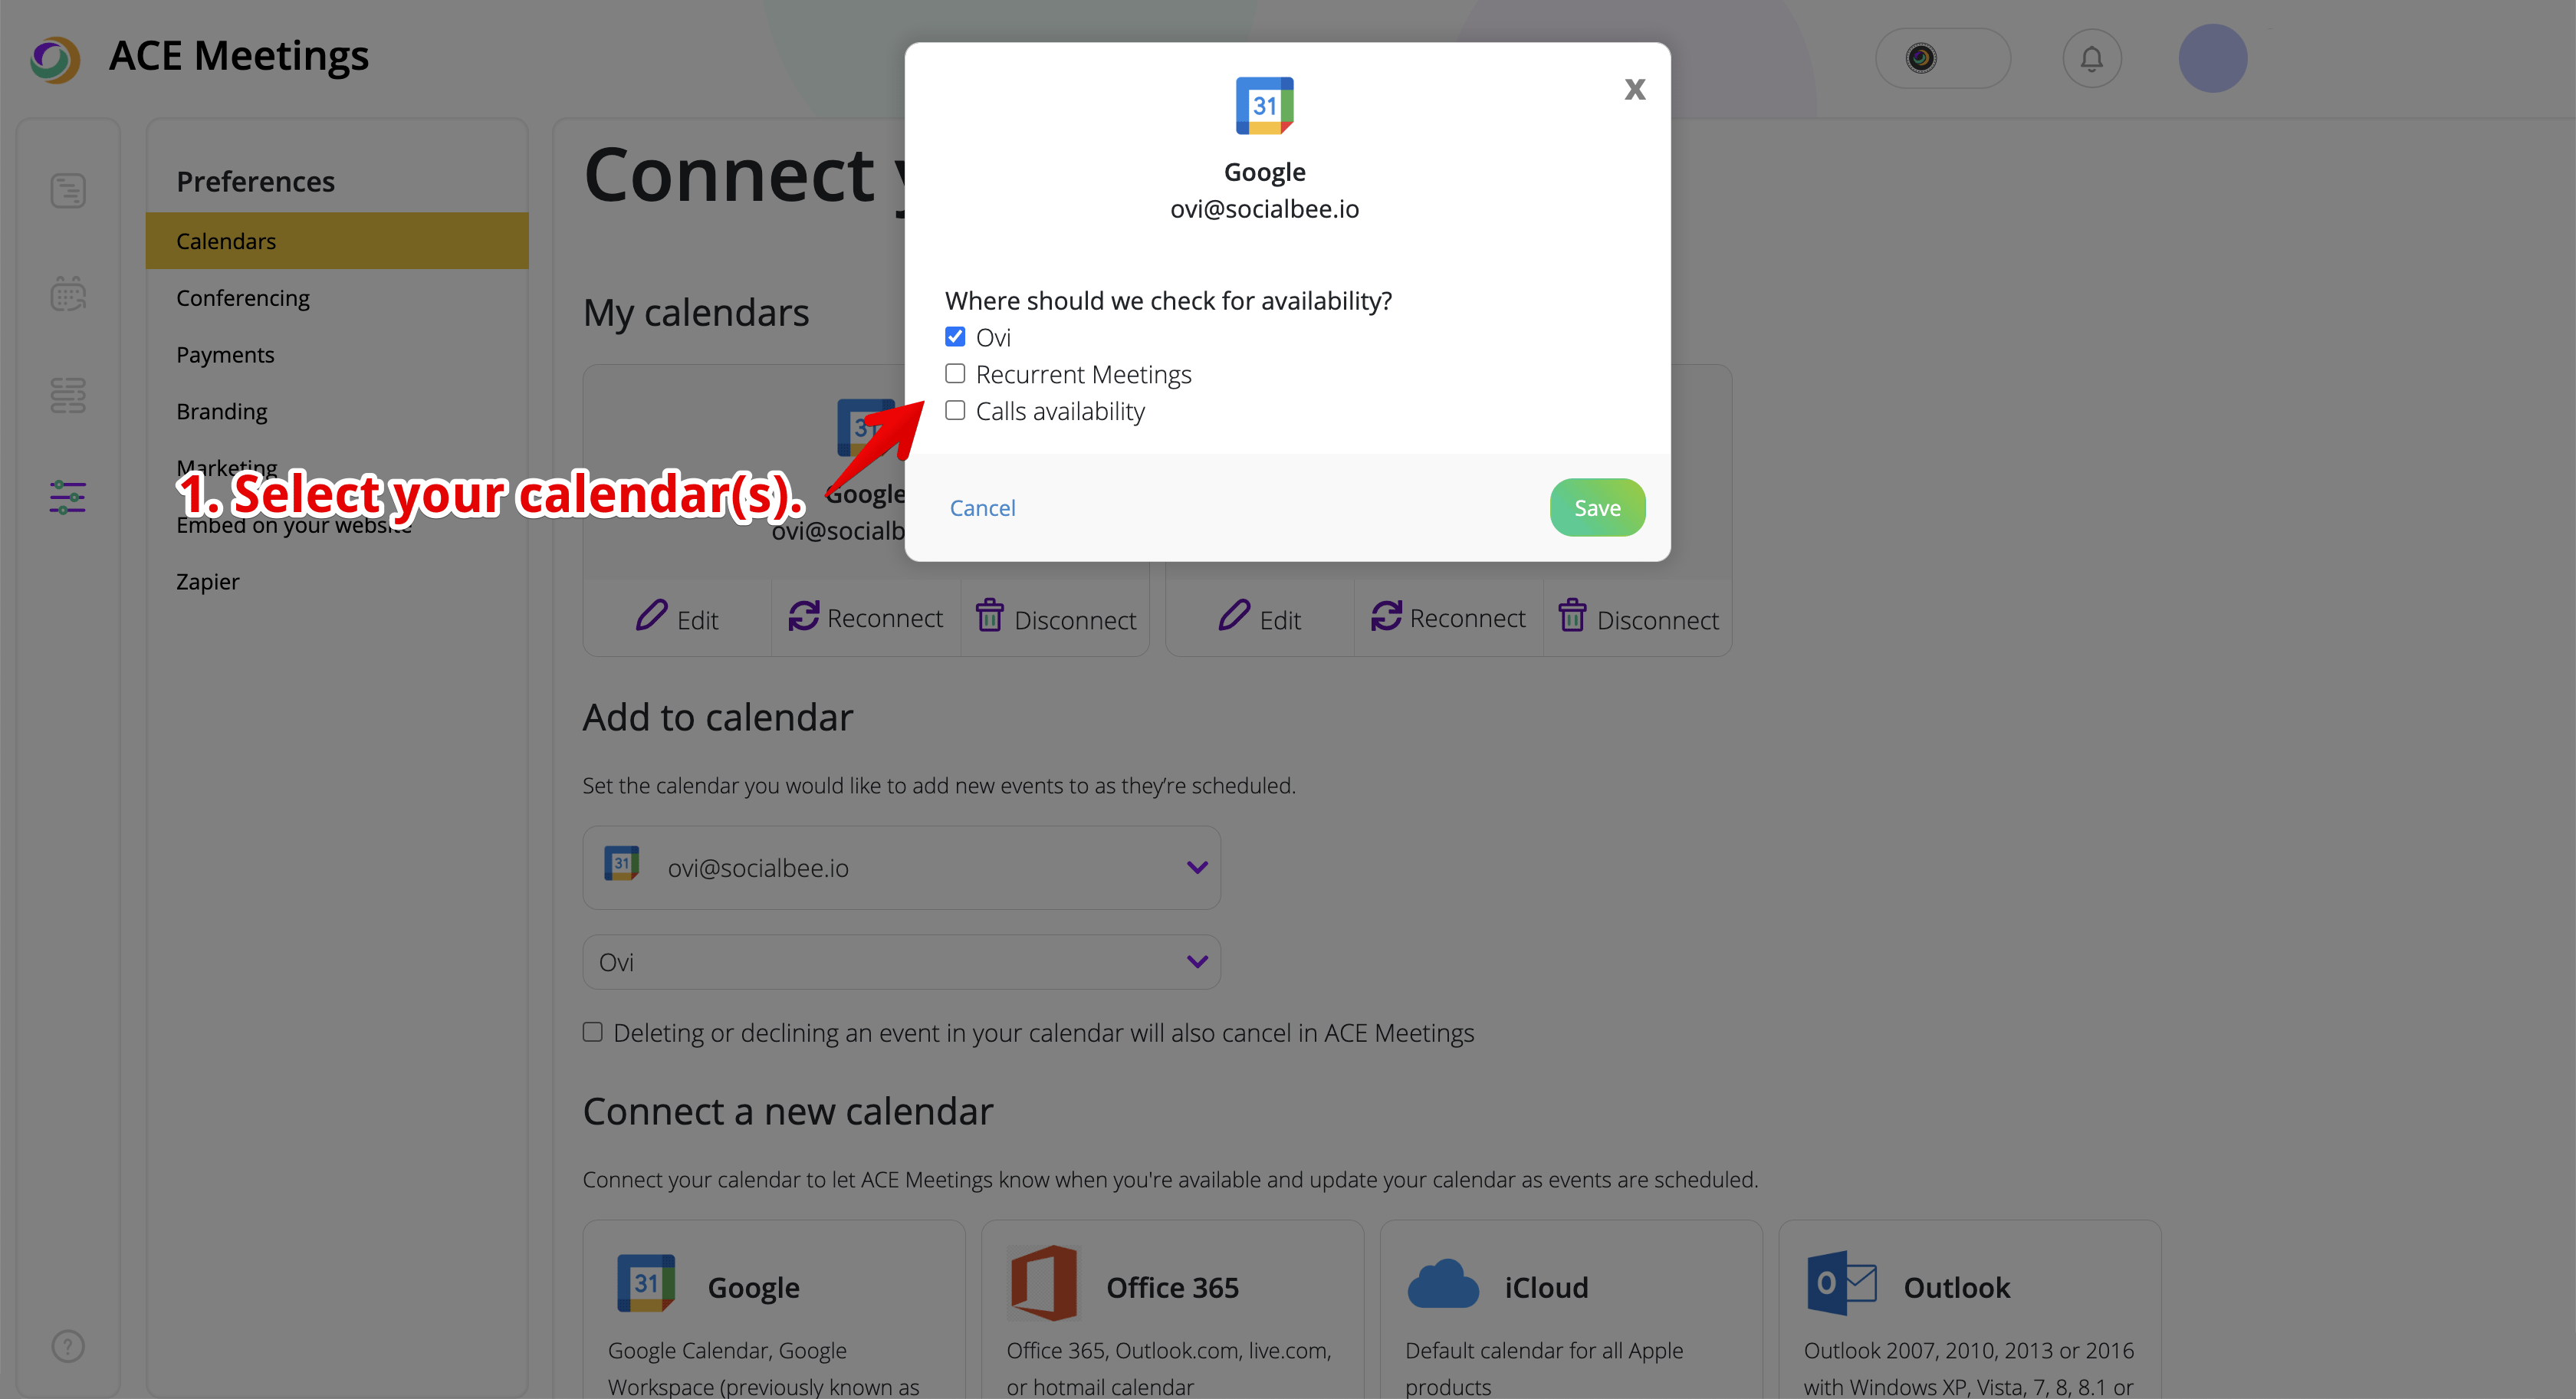Open the preferences sliders sidebar icon
The image size is (2576, 1399).
pyautogui.click(x=68, y=497)
